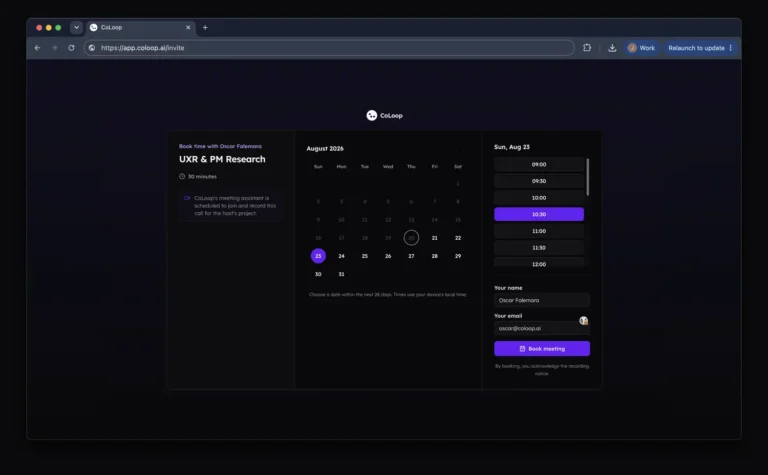The height and width of the screenshot is (475, 768).
Task: Click the video camera icon in recording notice
Action: coord(187,198)
